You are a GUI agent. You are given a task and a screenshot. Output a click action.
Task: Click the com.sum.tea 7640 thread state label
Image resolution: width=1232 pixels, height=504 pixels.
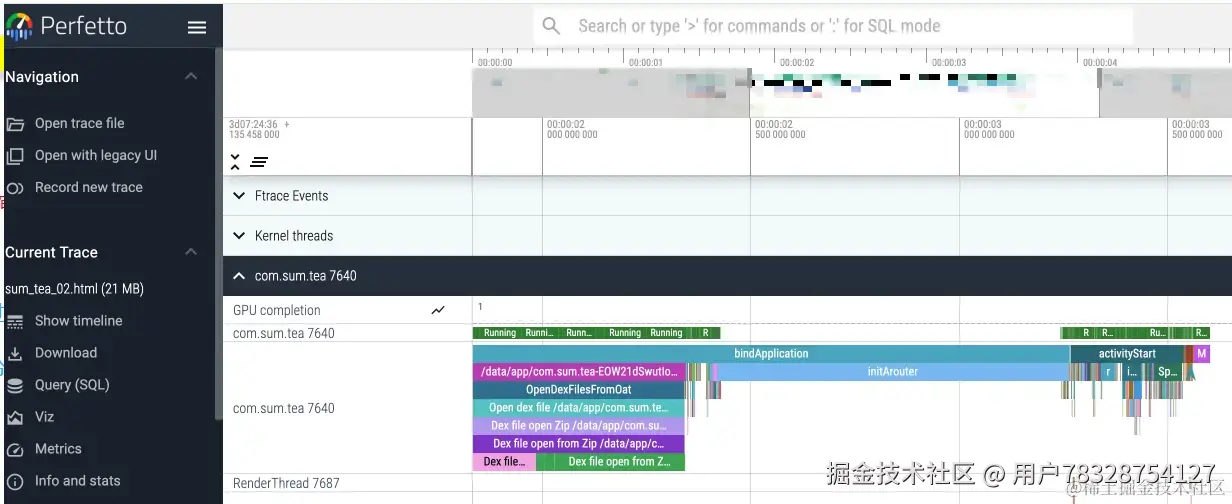click(284, 334)
